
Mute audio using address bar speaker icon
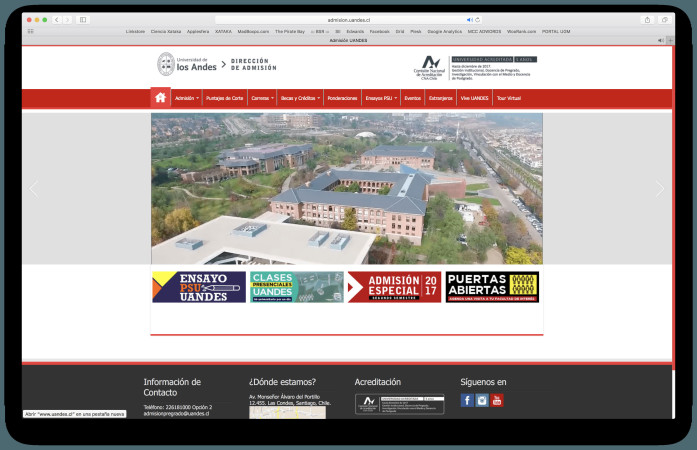pyautogui.click(x=469, y=20)
